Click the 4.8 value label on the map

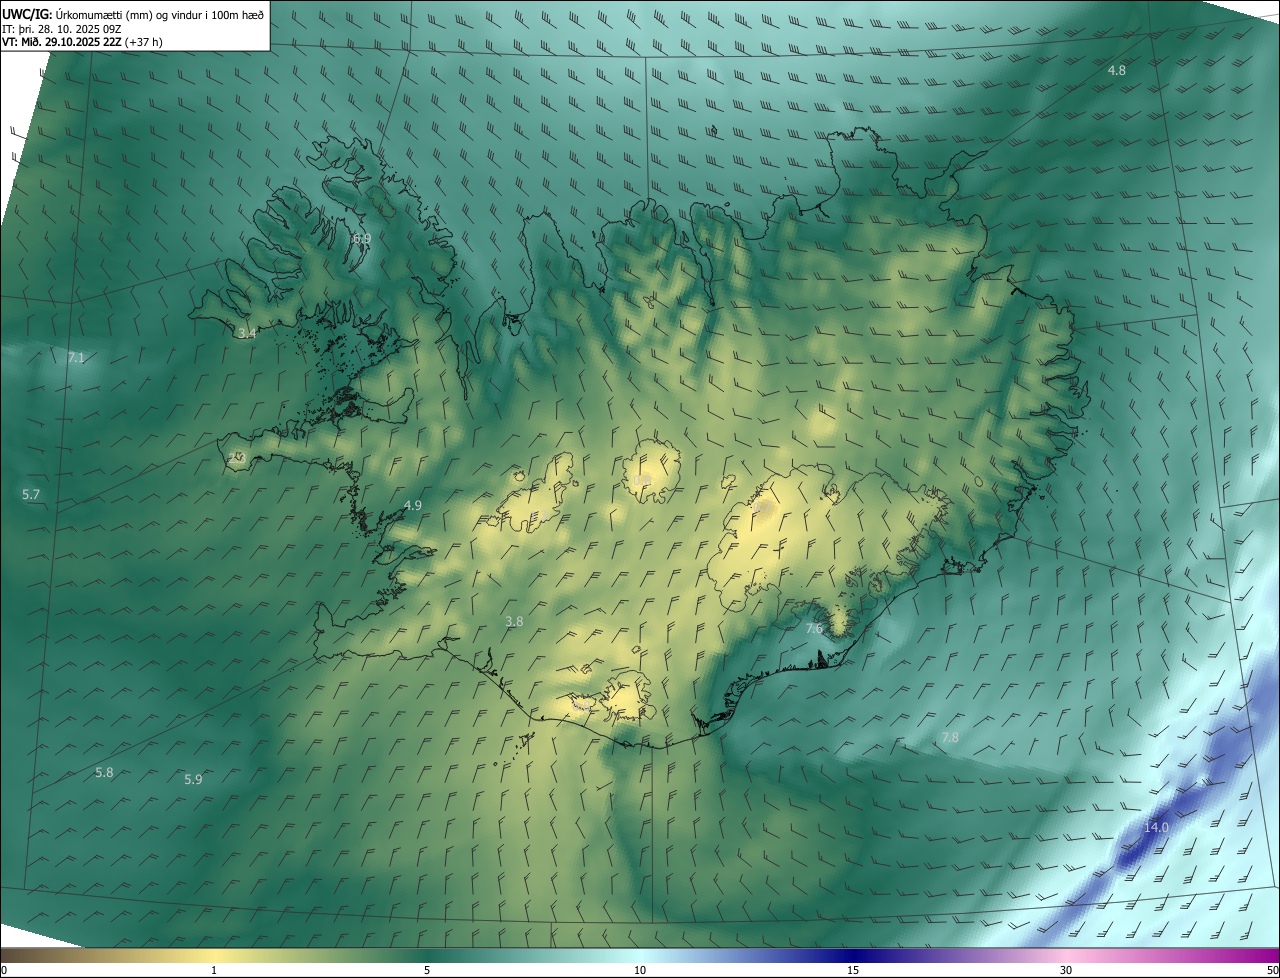coord(1117,70)
